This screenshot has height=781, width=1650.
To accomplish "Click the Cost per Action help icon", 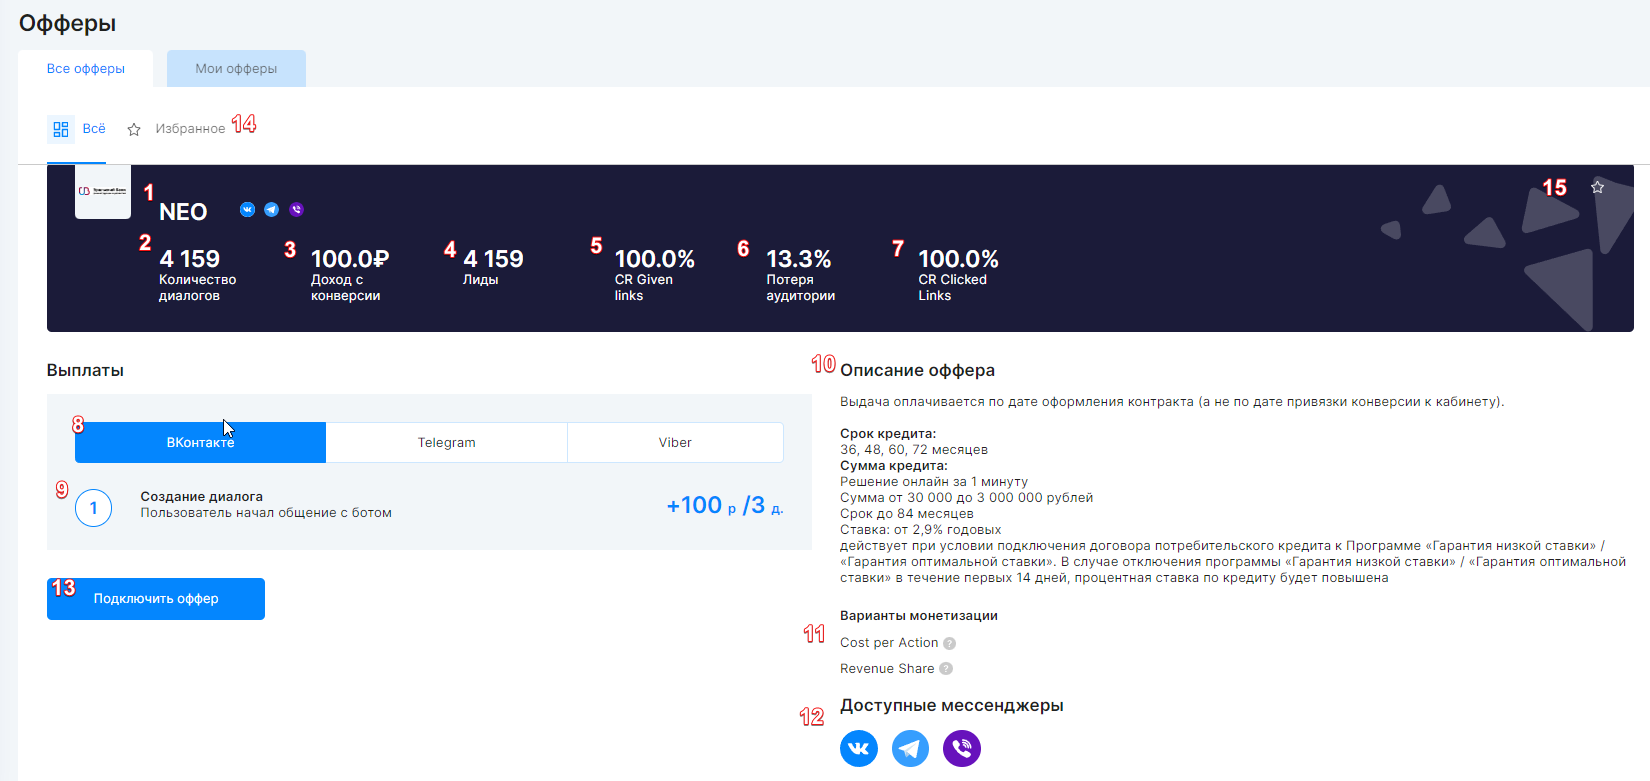I will (x=949, y=644).
